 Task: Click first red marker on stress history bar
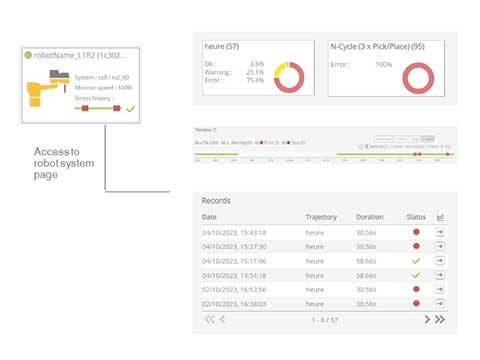(85, 108)
